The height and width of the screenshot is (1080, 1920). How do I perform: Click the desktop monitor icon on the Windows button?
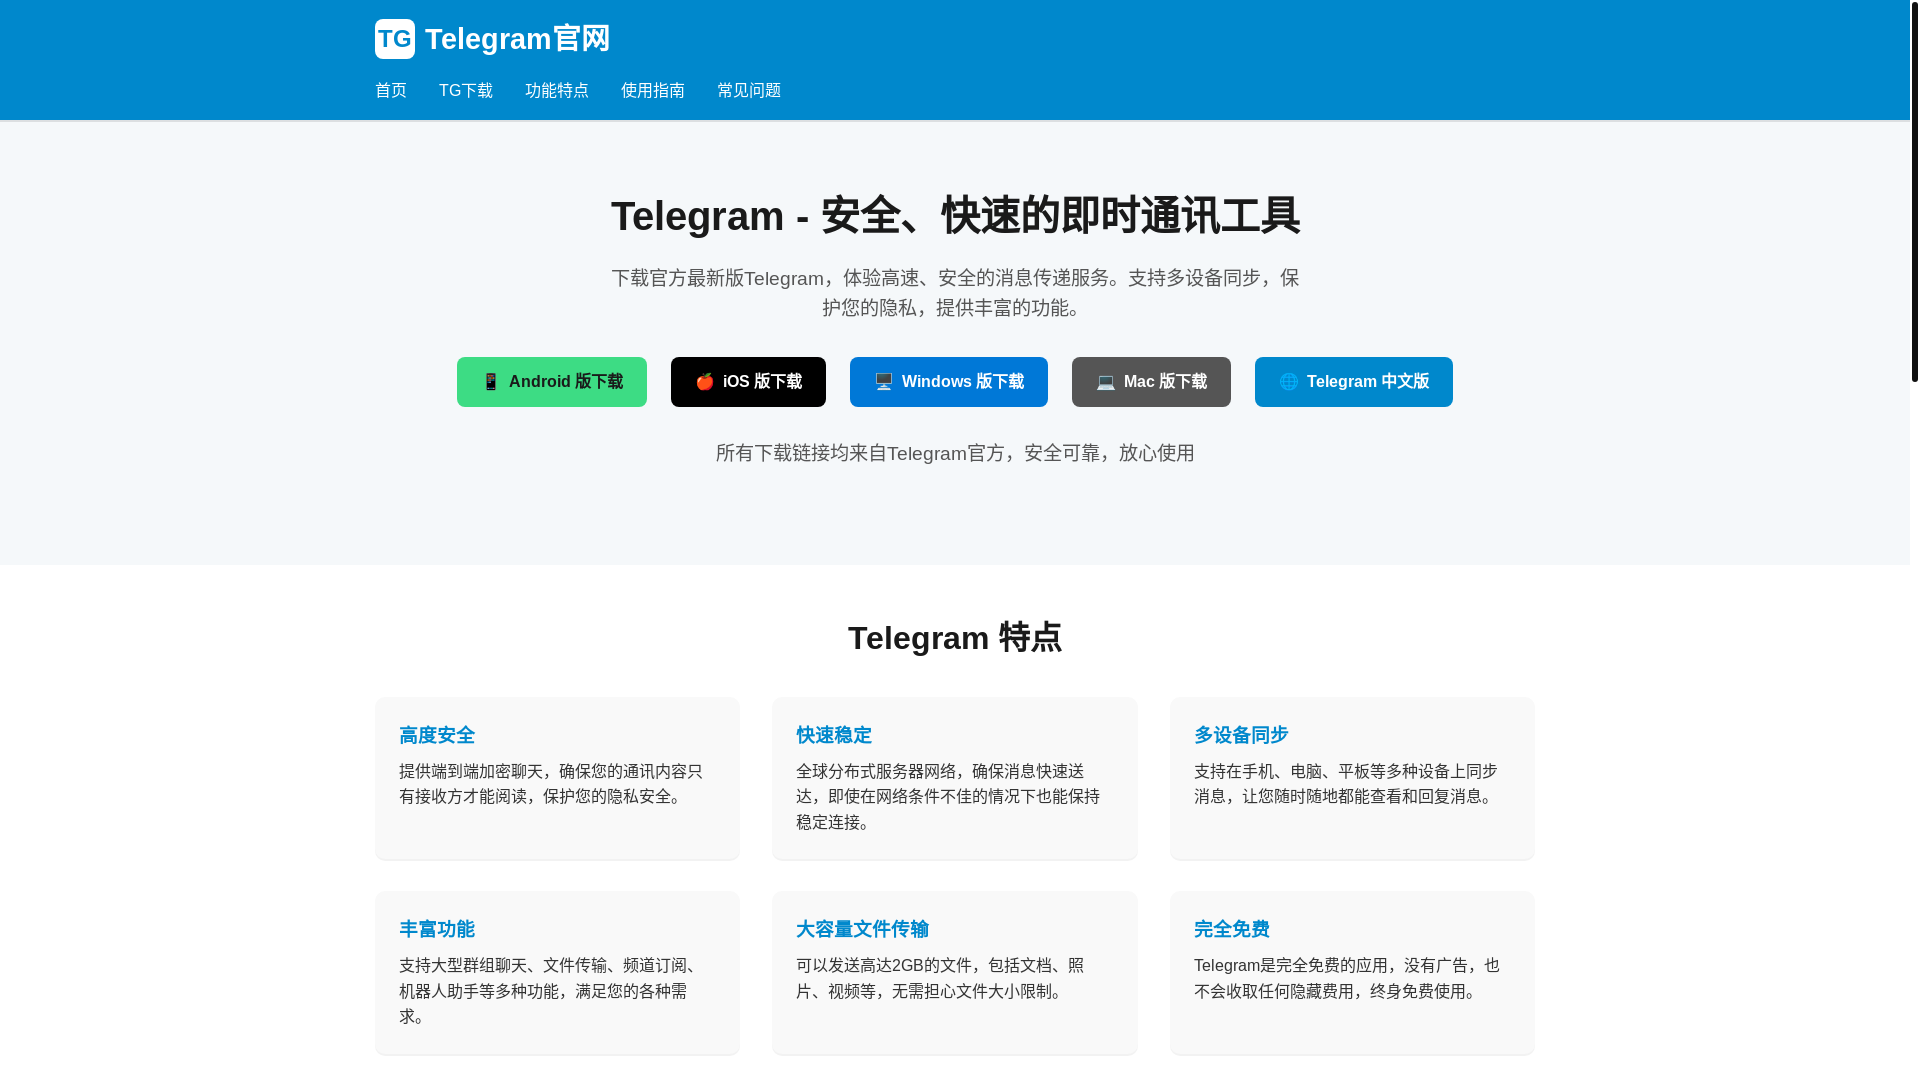(884, 382)
